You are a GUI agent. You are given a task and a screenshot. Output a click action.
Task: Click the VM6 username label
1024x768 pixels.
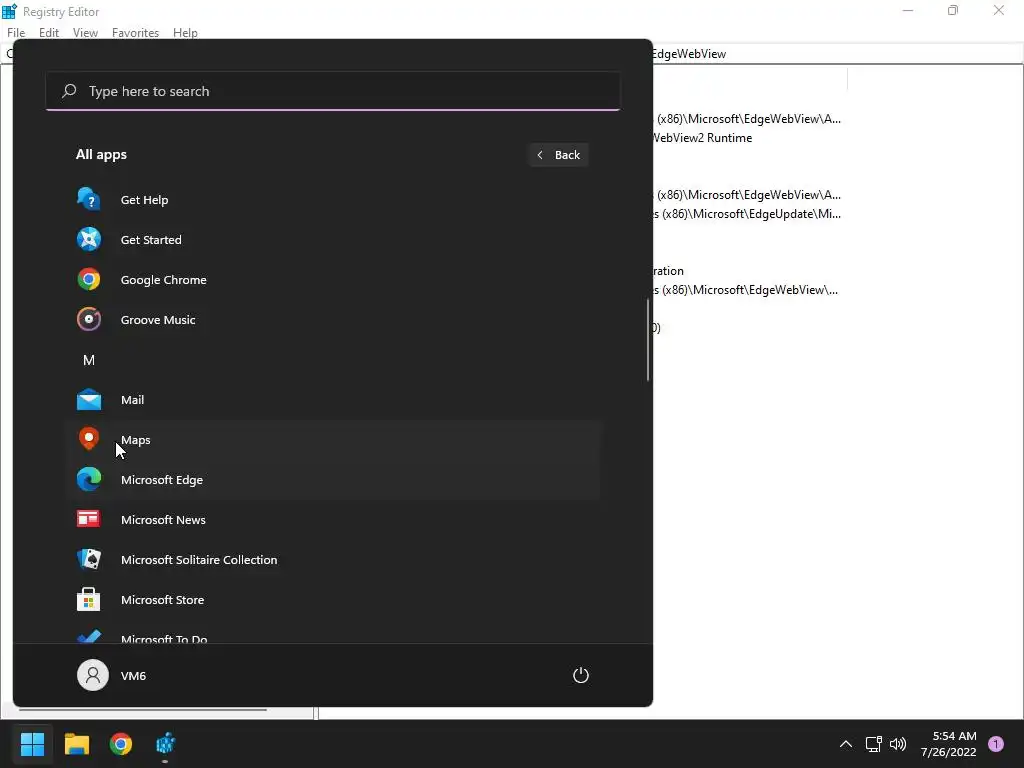133,676
